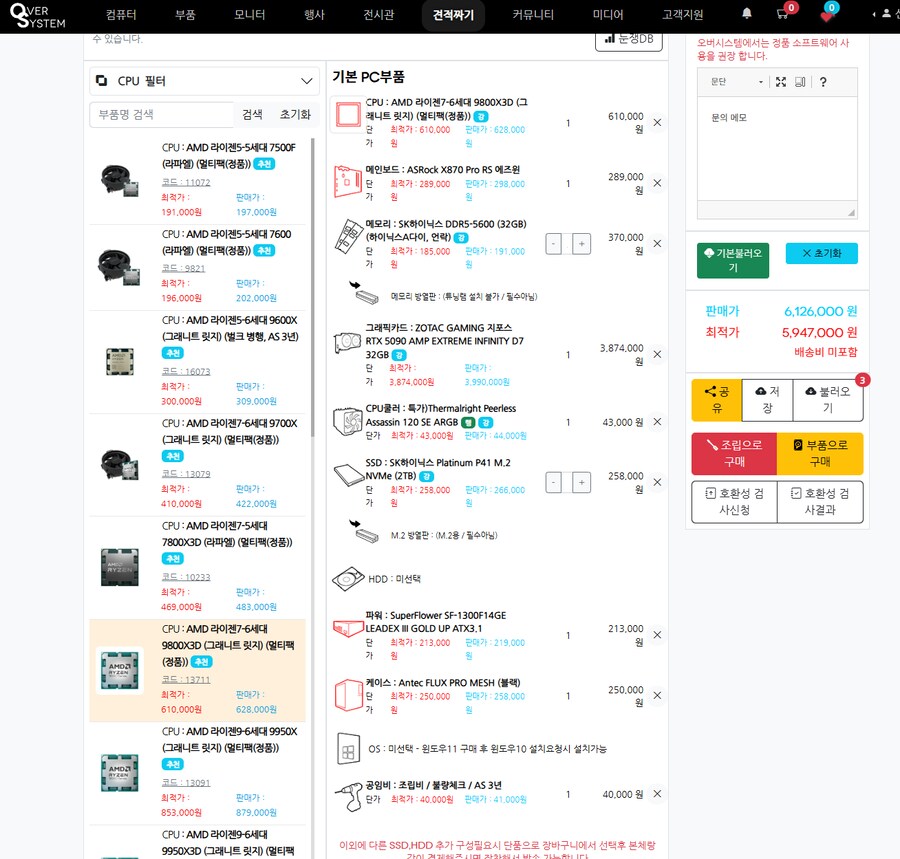Open the 커뮤니티 menu
Viewport: 900px width, 859px height.
click(x=532, y=15)
